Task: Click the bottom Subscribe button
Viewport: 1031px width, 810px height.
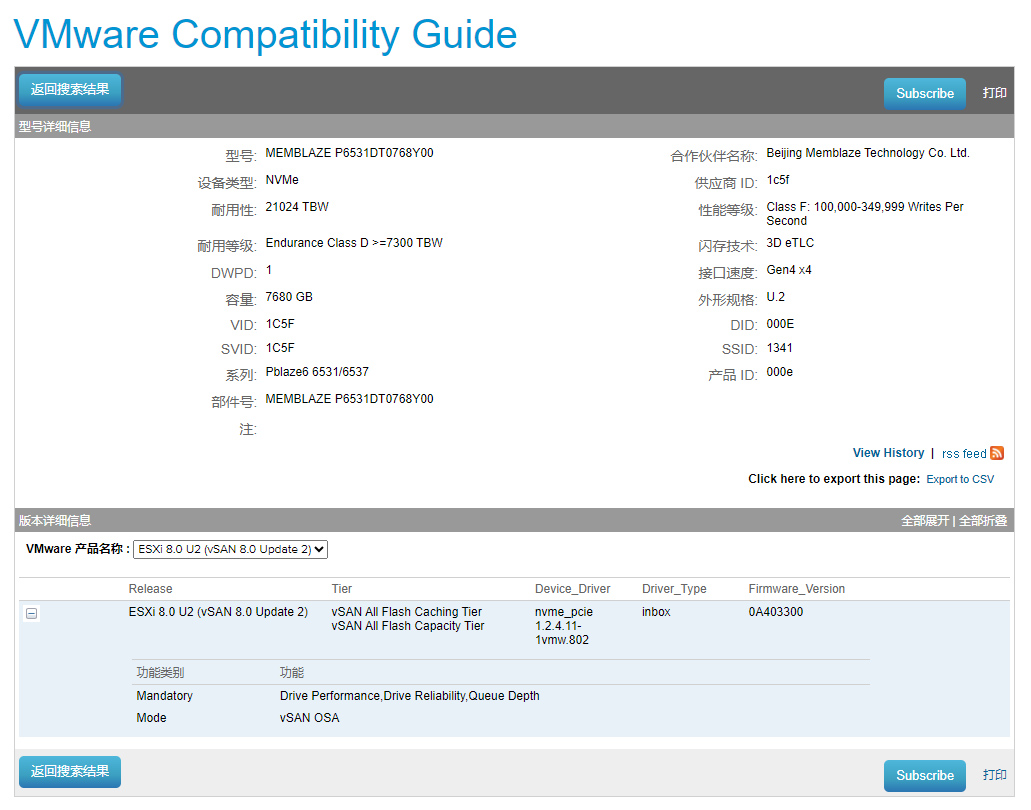Action: 924,776
